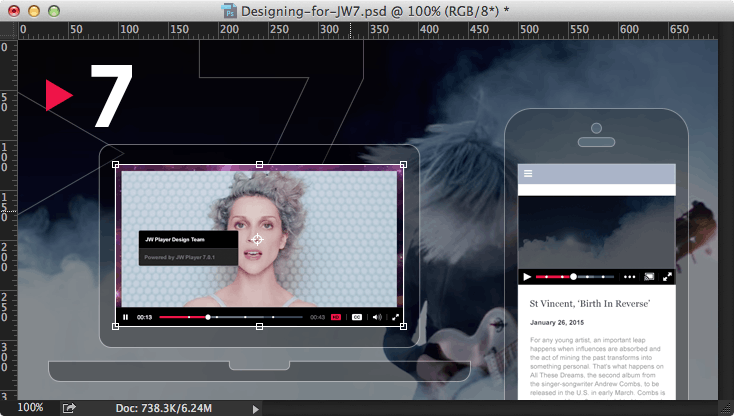The image size is (734, 416).
Task: Toggle the HD quality badge
Action: (x=336, y=317)
